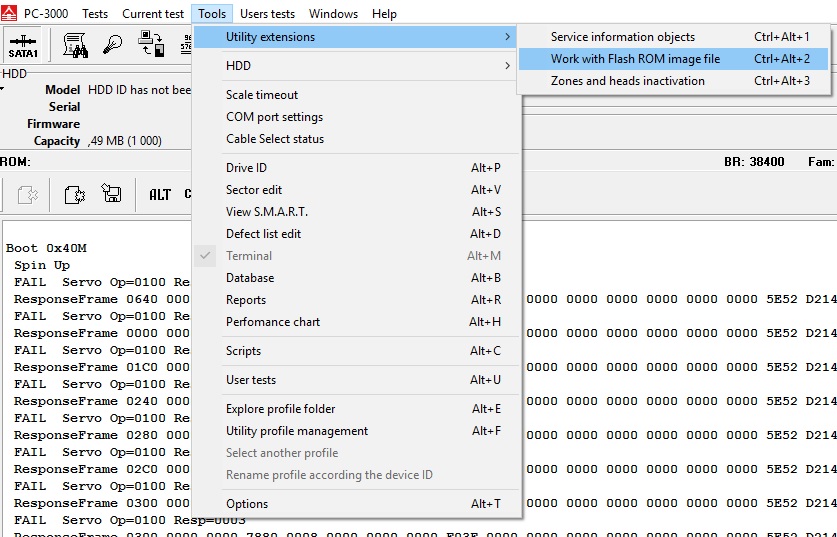Open the Windows menu
The height and width of the screenshot is (537, 837).
coord(333,14)
